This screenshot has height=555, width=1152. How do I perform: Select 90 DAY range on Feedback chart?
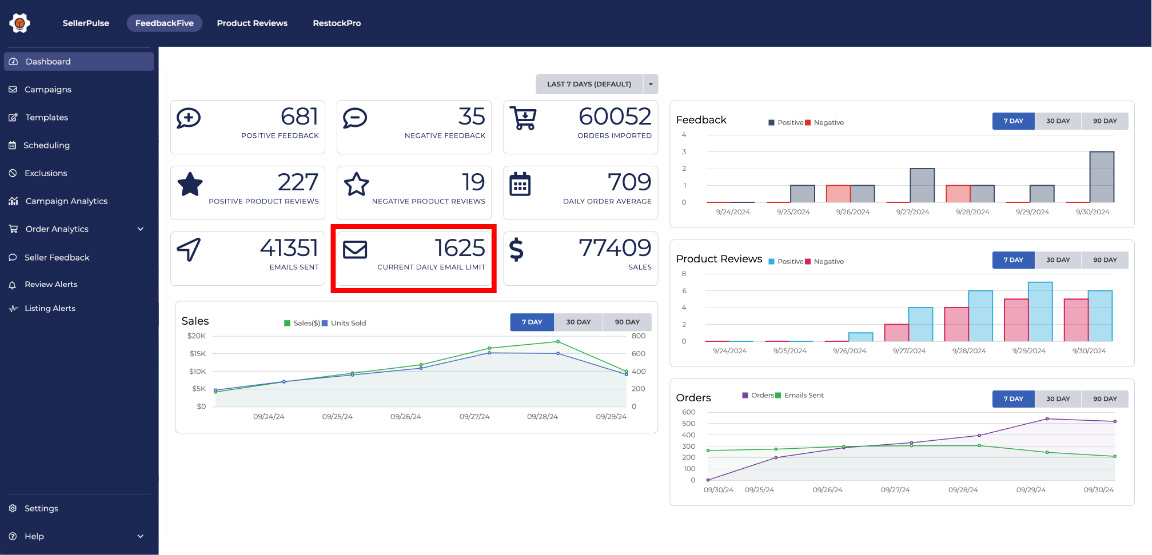click(x=1104, y=121)
